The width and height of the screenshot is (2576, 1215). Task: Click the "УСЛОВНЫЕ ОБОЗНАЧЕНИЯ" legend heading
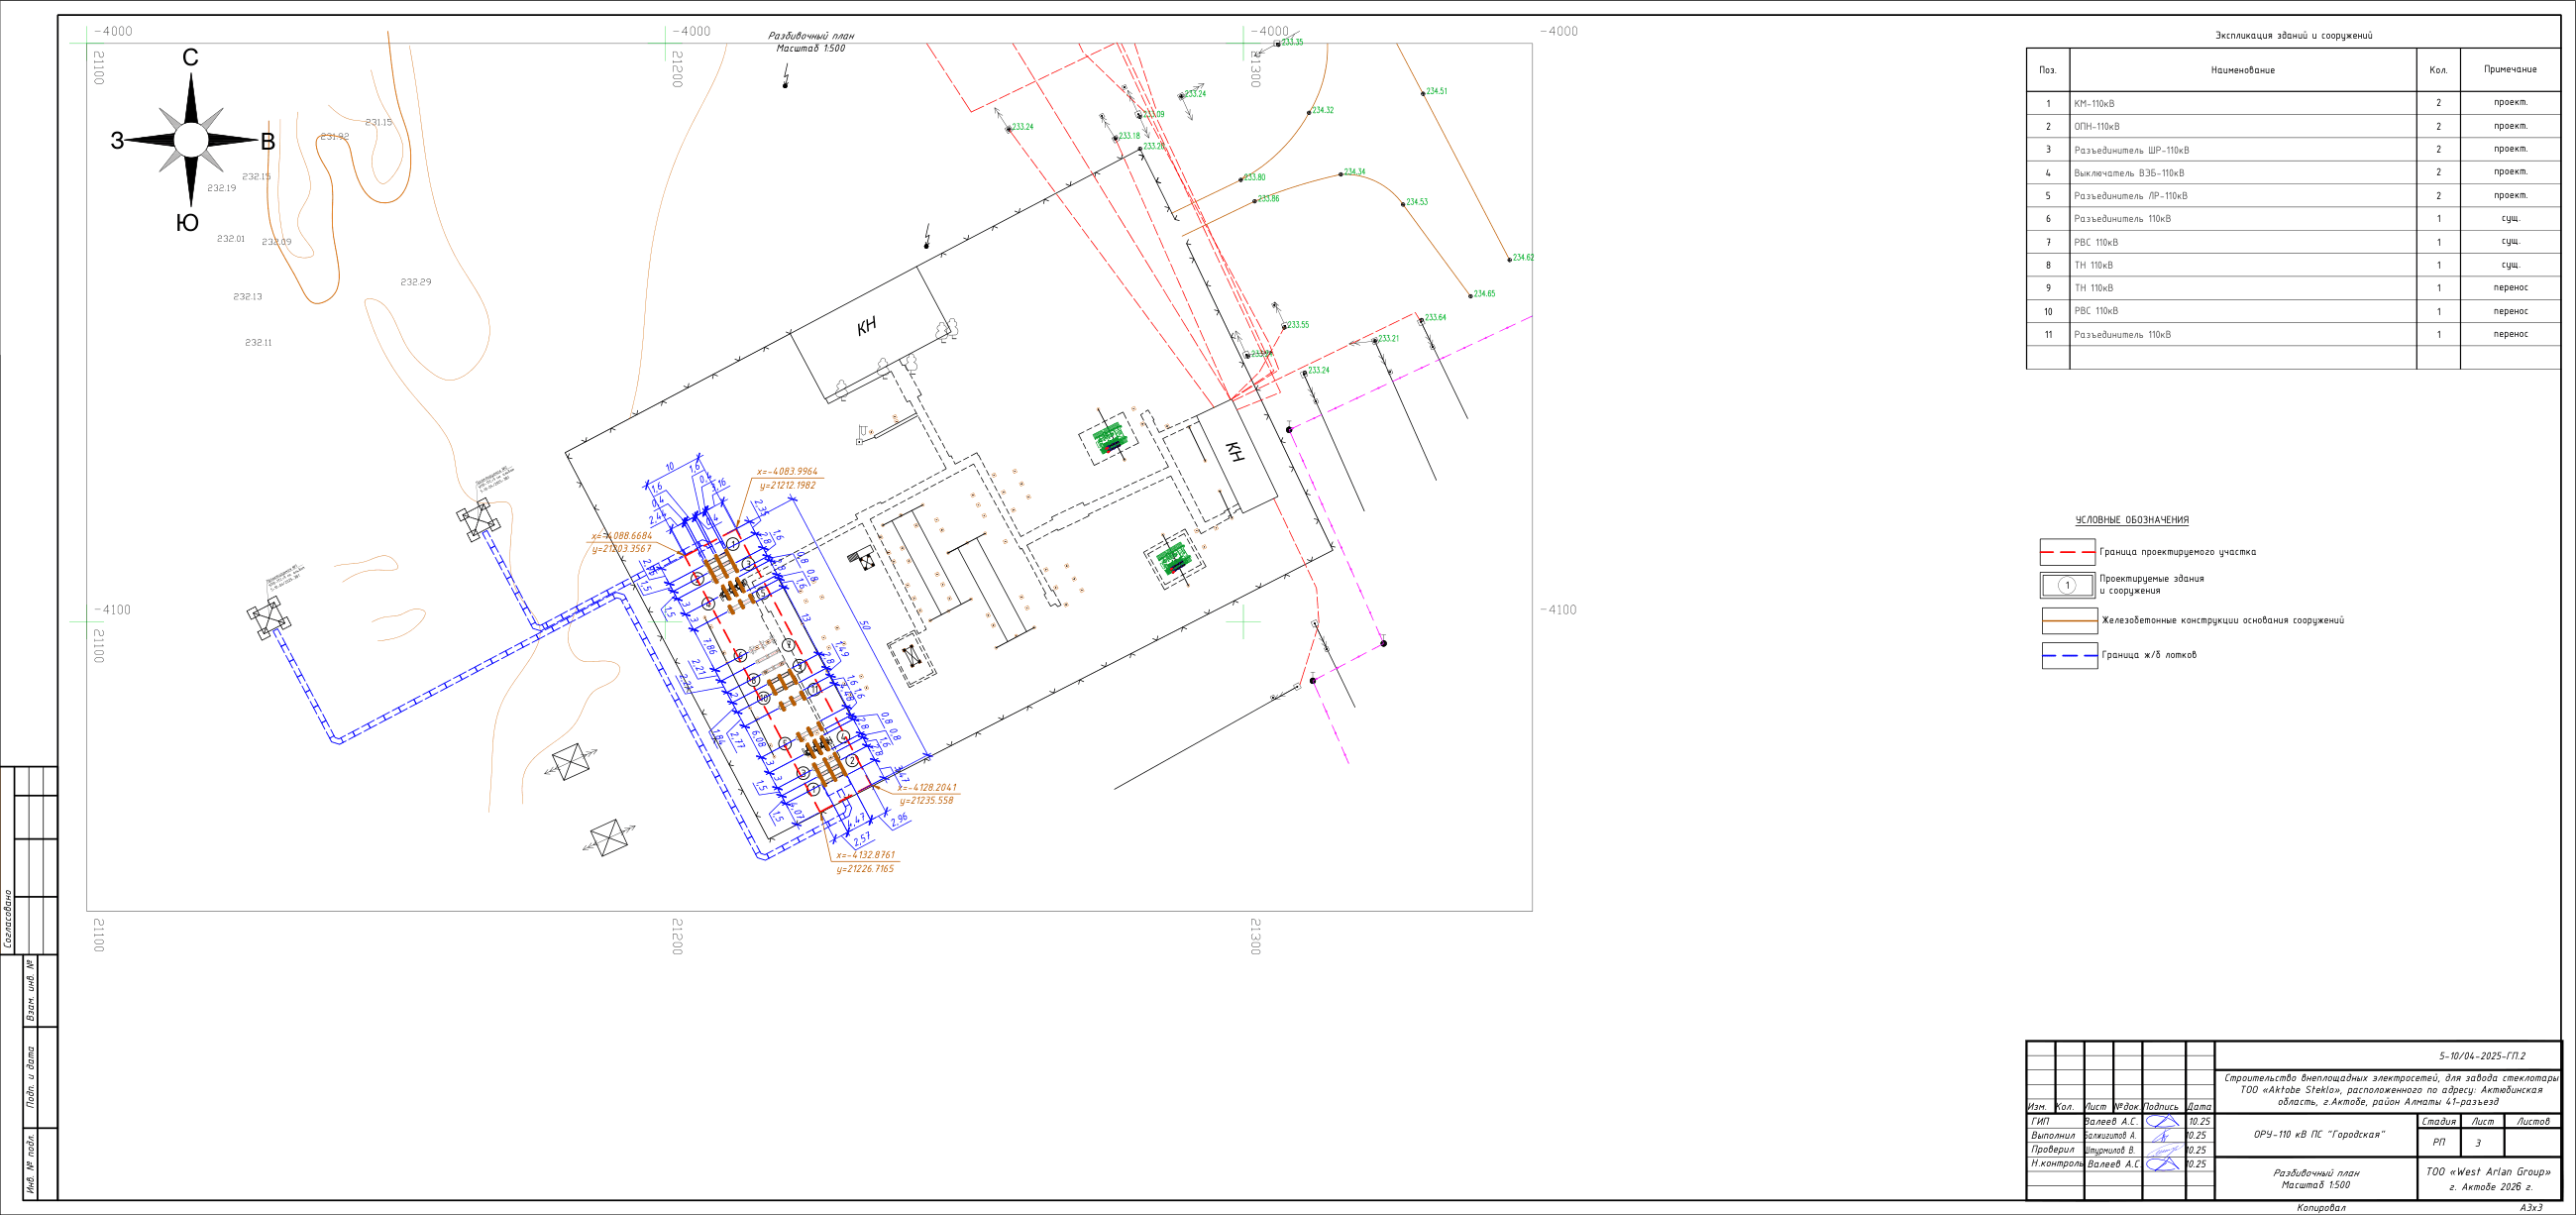(x=2131, y=520)
